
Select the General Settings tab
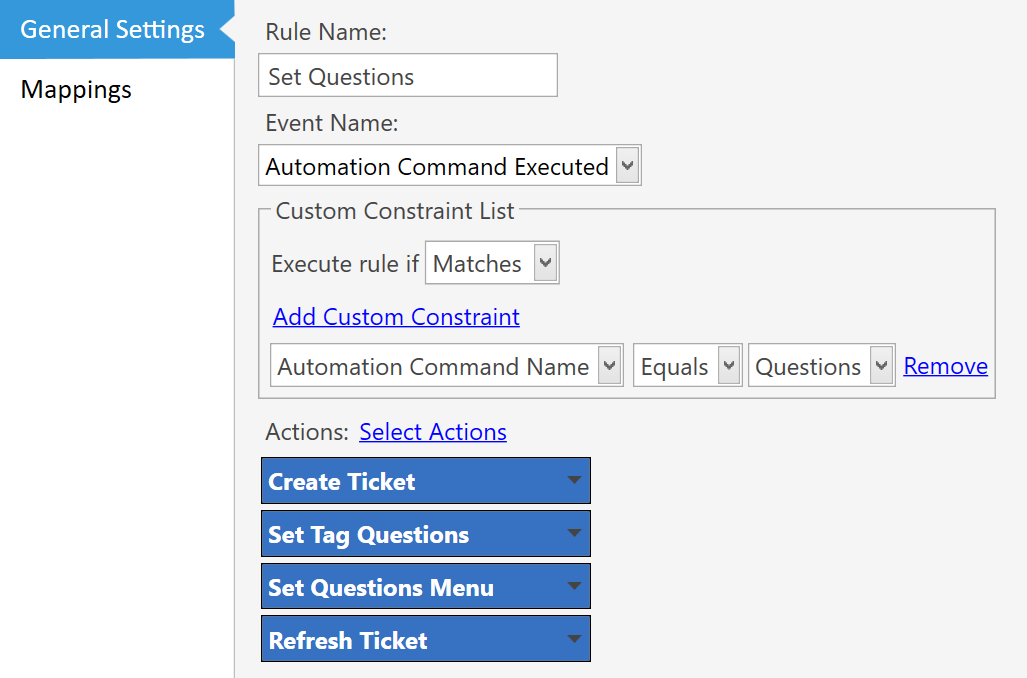tap(111, 29)
